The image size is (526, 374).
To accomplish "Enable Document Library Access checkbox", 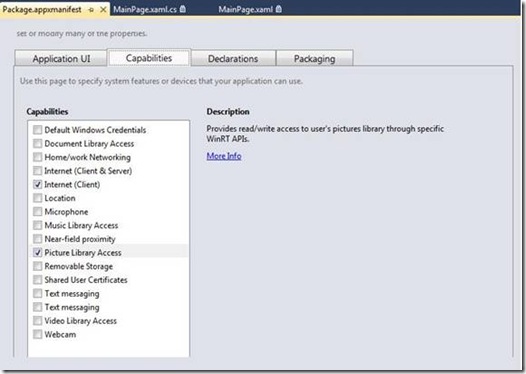I will click(38, 144).
